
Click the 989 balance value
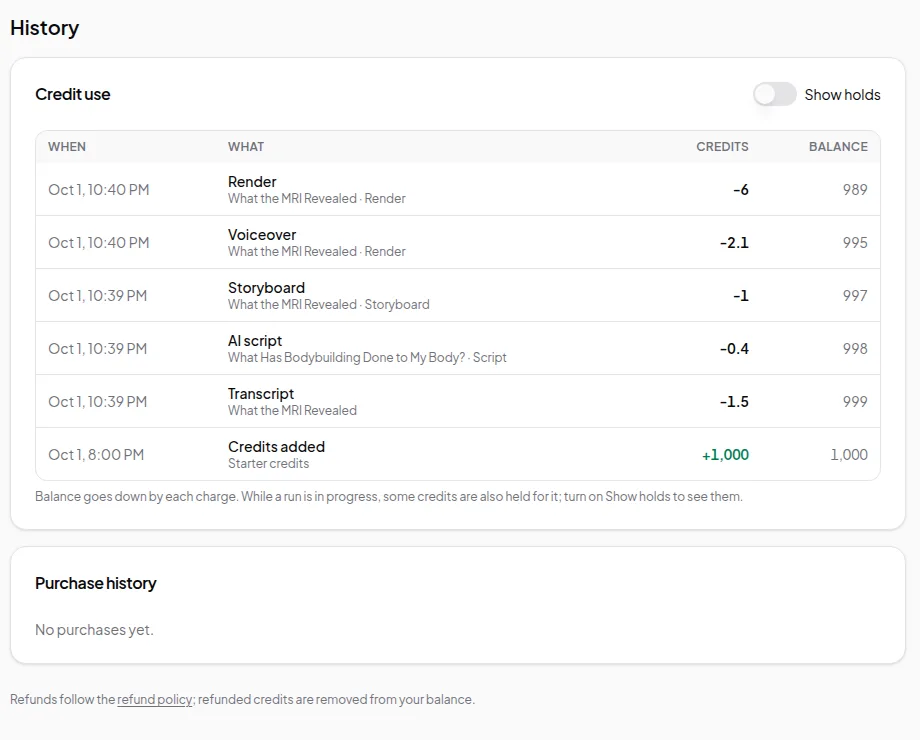coord(855,190)
